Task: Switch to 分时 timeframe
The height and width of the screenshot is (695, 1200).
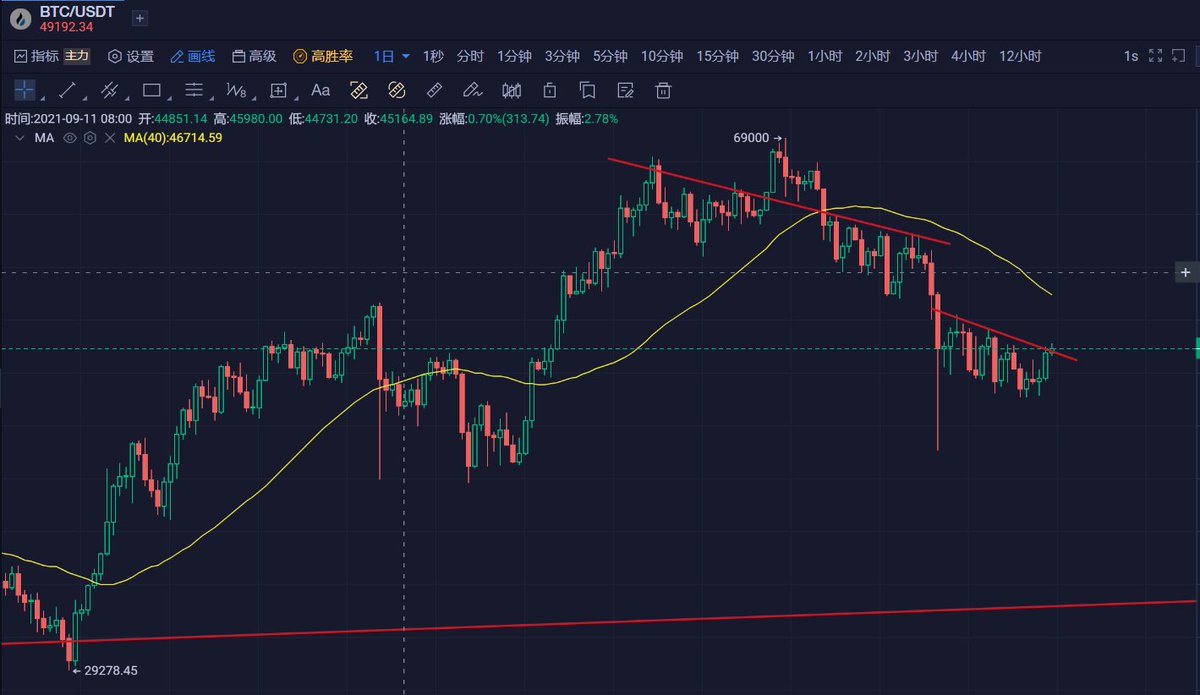Action: coord(470,56)
